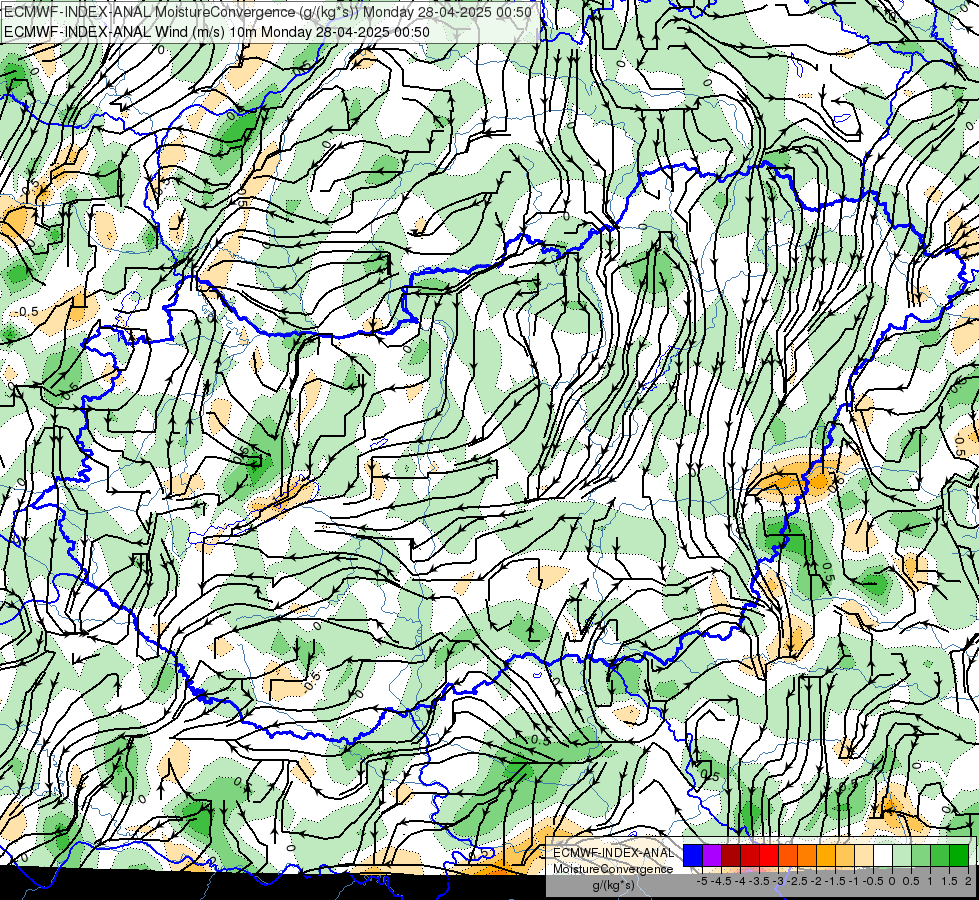Pick the bright red swatch between -3.5 and -3
The image size is (979, 900).
click(x=769, y=855)
